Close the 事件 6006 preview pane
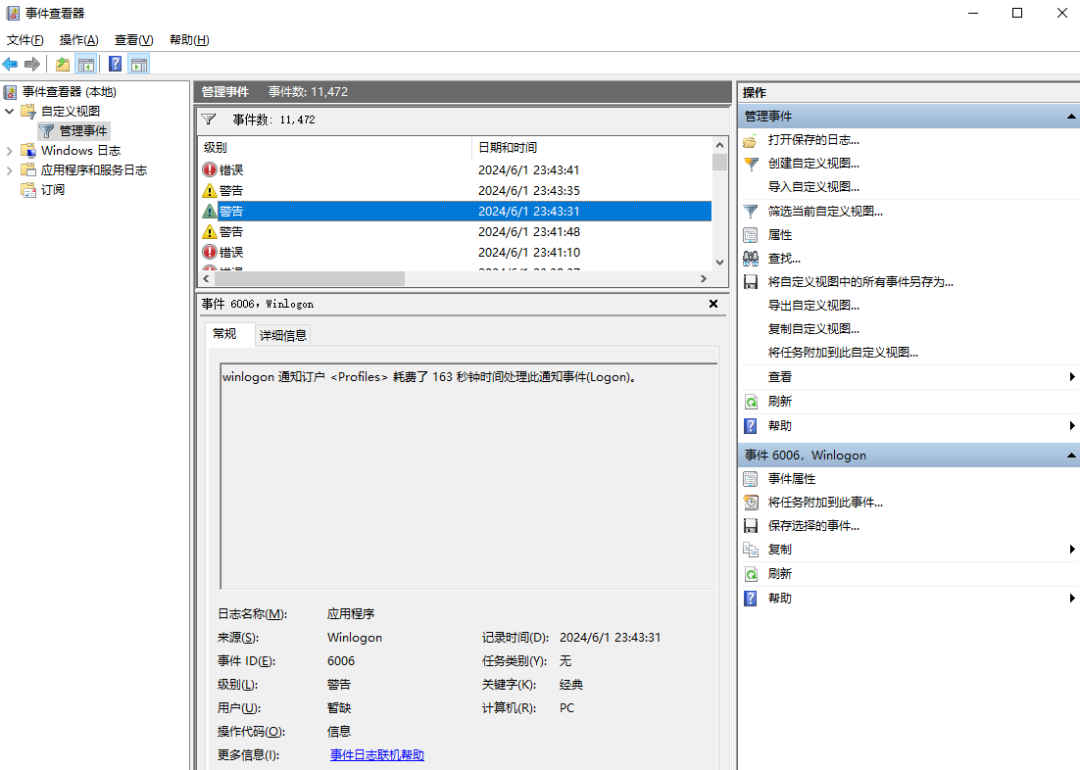This screenshot has height=770, width=1080. pyautogui.click(x=714, y=304)
